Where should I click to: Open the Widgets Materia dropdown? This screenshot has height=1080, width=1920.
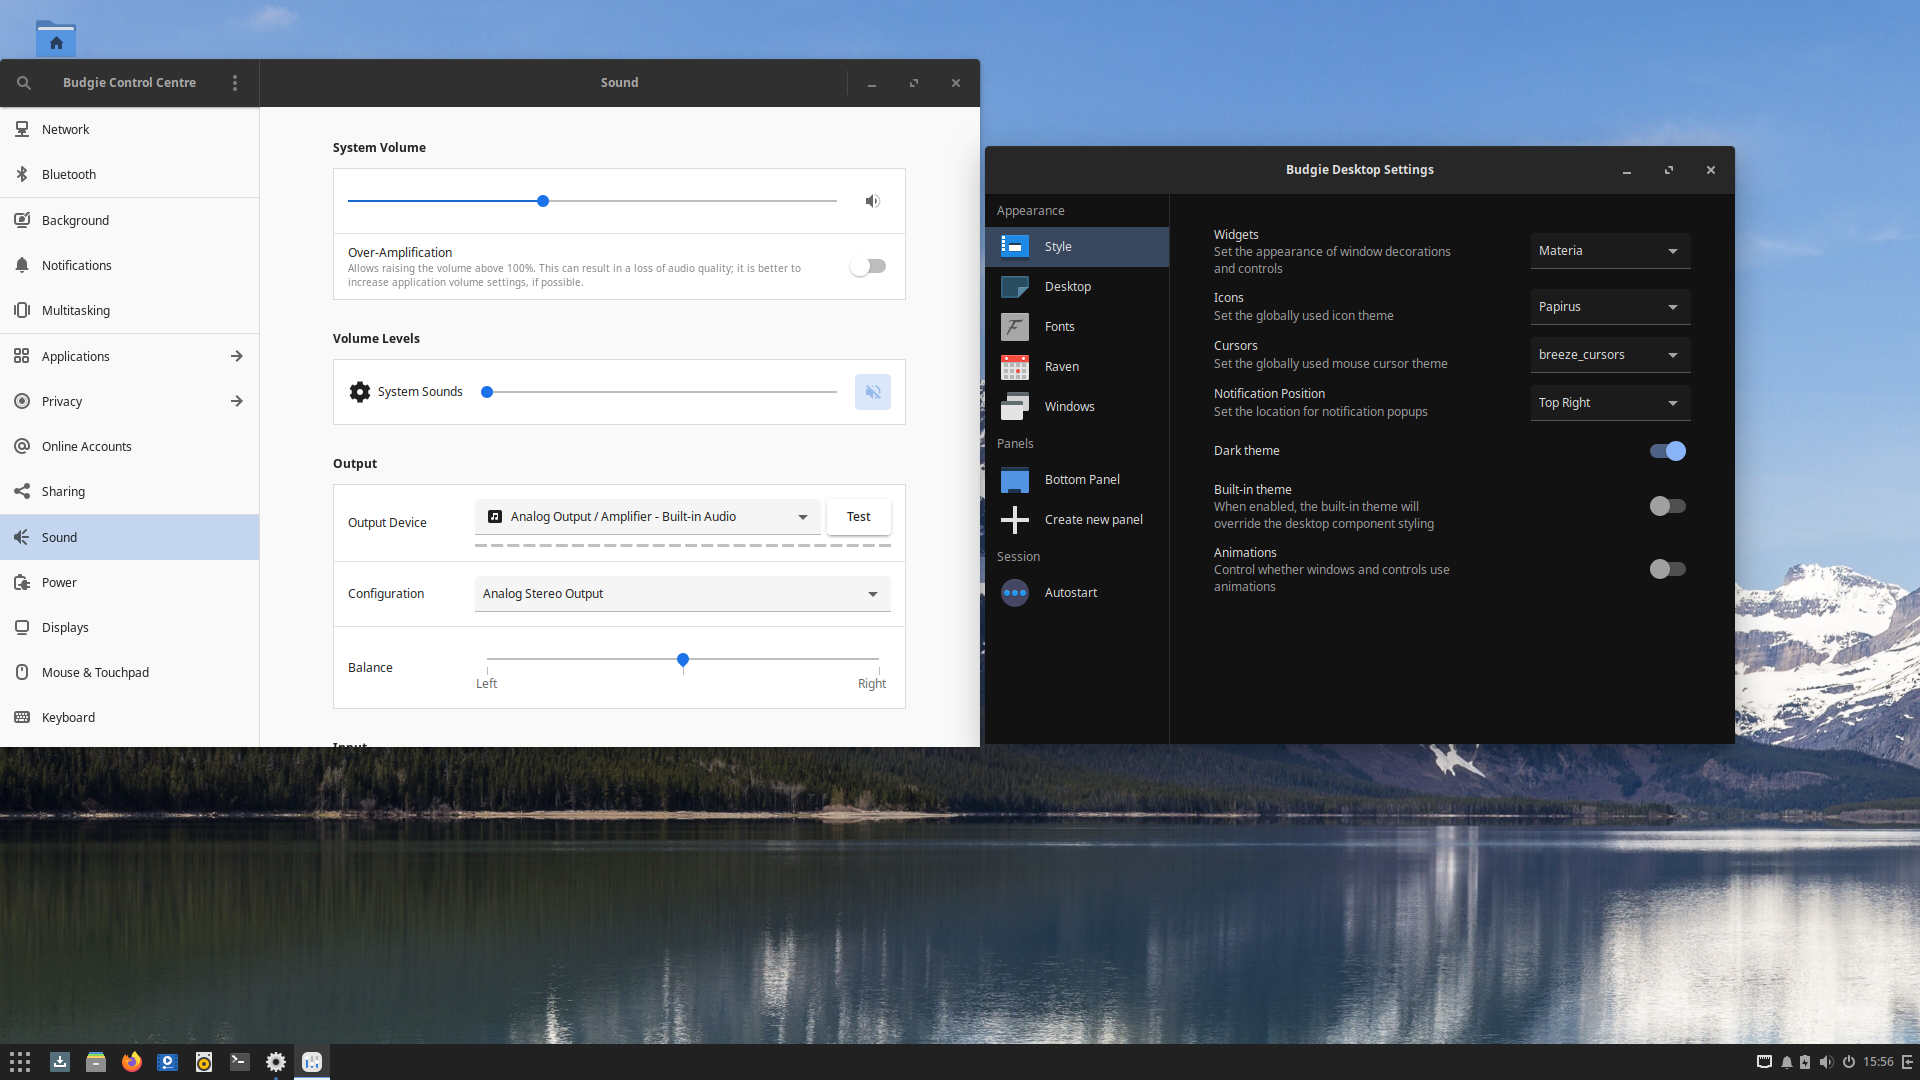click(x=1610, y=251)
